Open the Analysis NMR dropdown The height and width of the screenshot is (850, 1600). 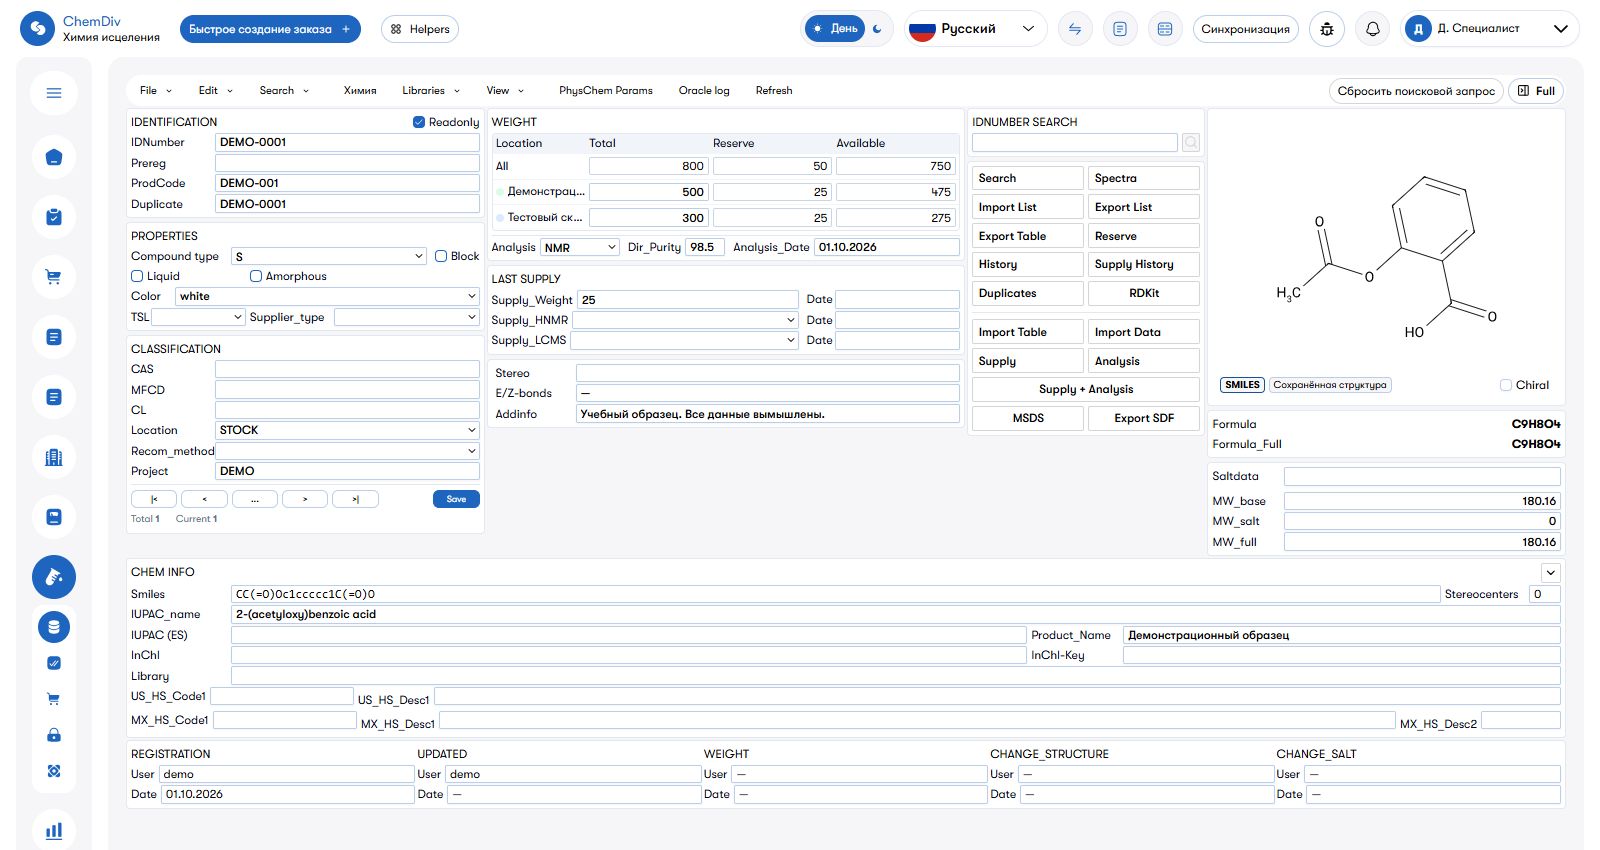click(x=580, y=247)
